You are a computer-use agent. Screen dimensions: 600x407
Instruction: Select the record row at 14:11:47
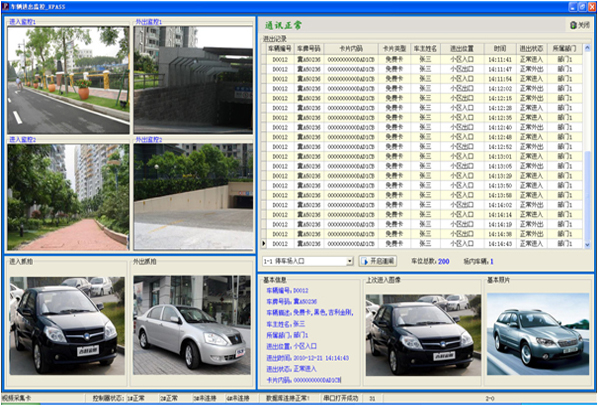pos(424,69)
